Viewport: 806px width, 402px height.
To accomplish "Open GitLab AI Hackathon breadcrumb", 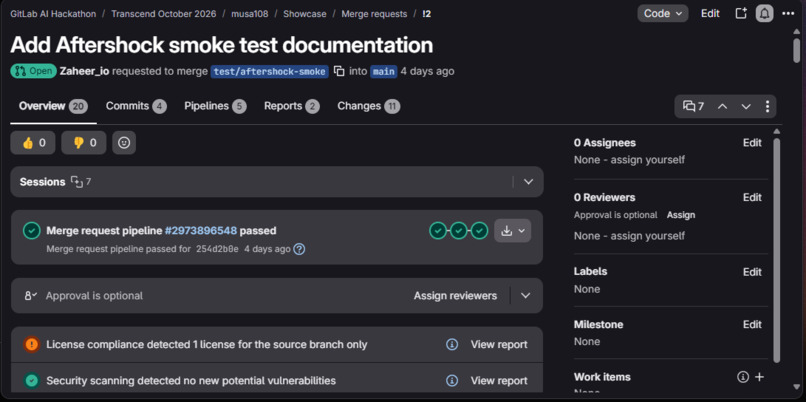I will click(x=53, y=14).
